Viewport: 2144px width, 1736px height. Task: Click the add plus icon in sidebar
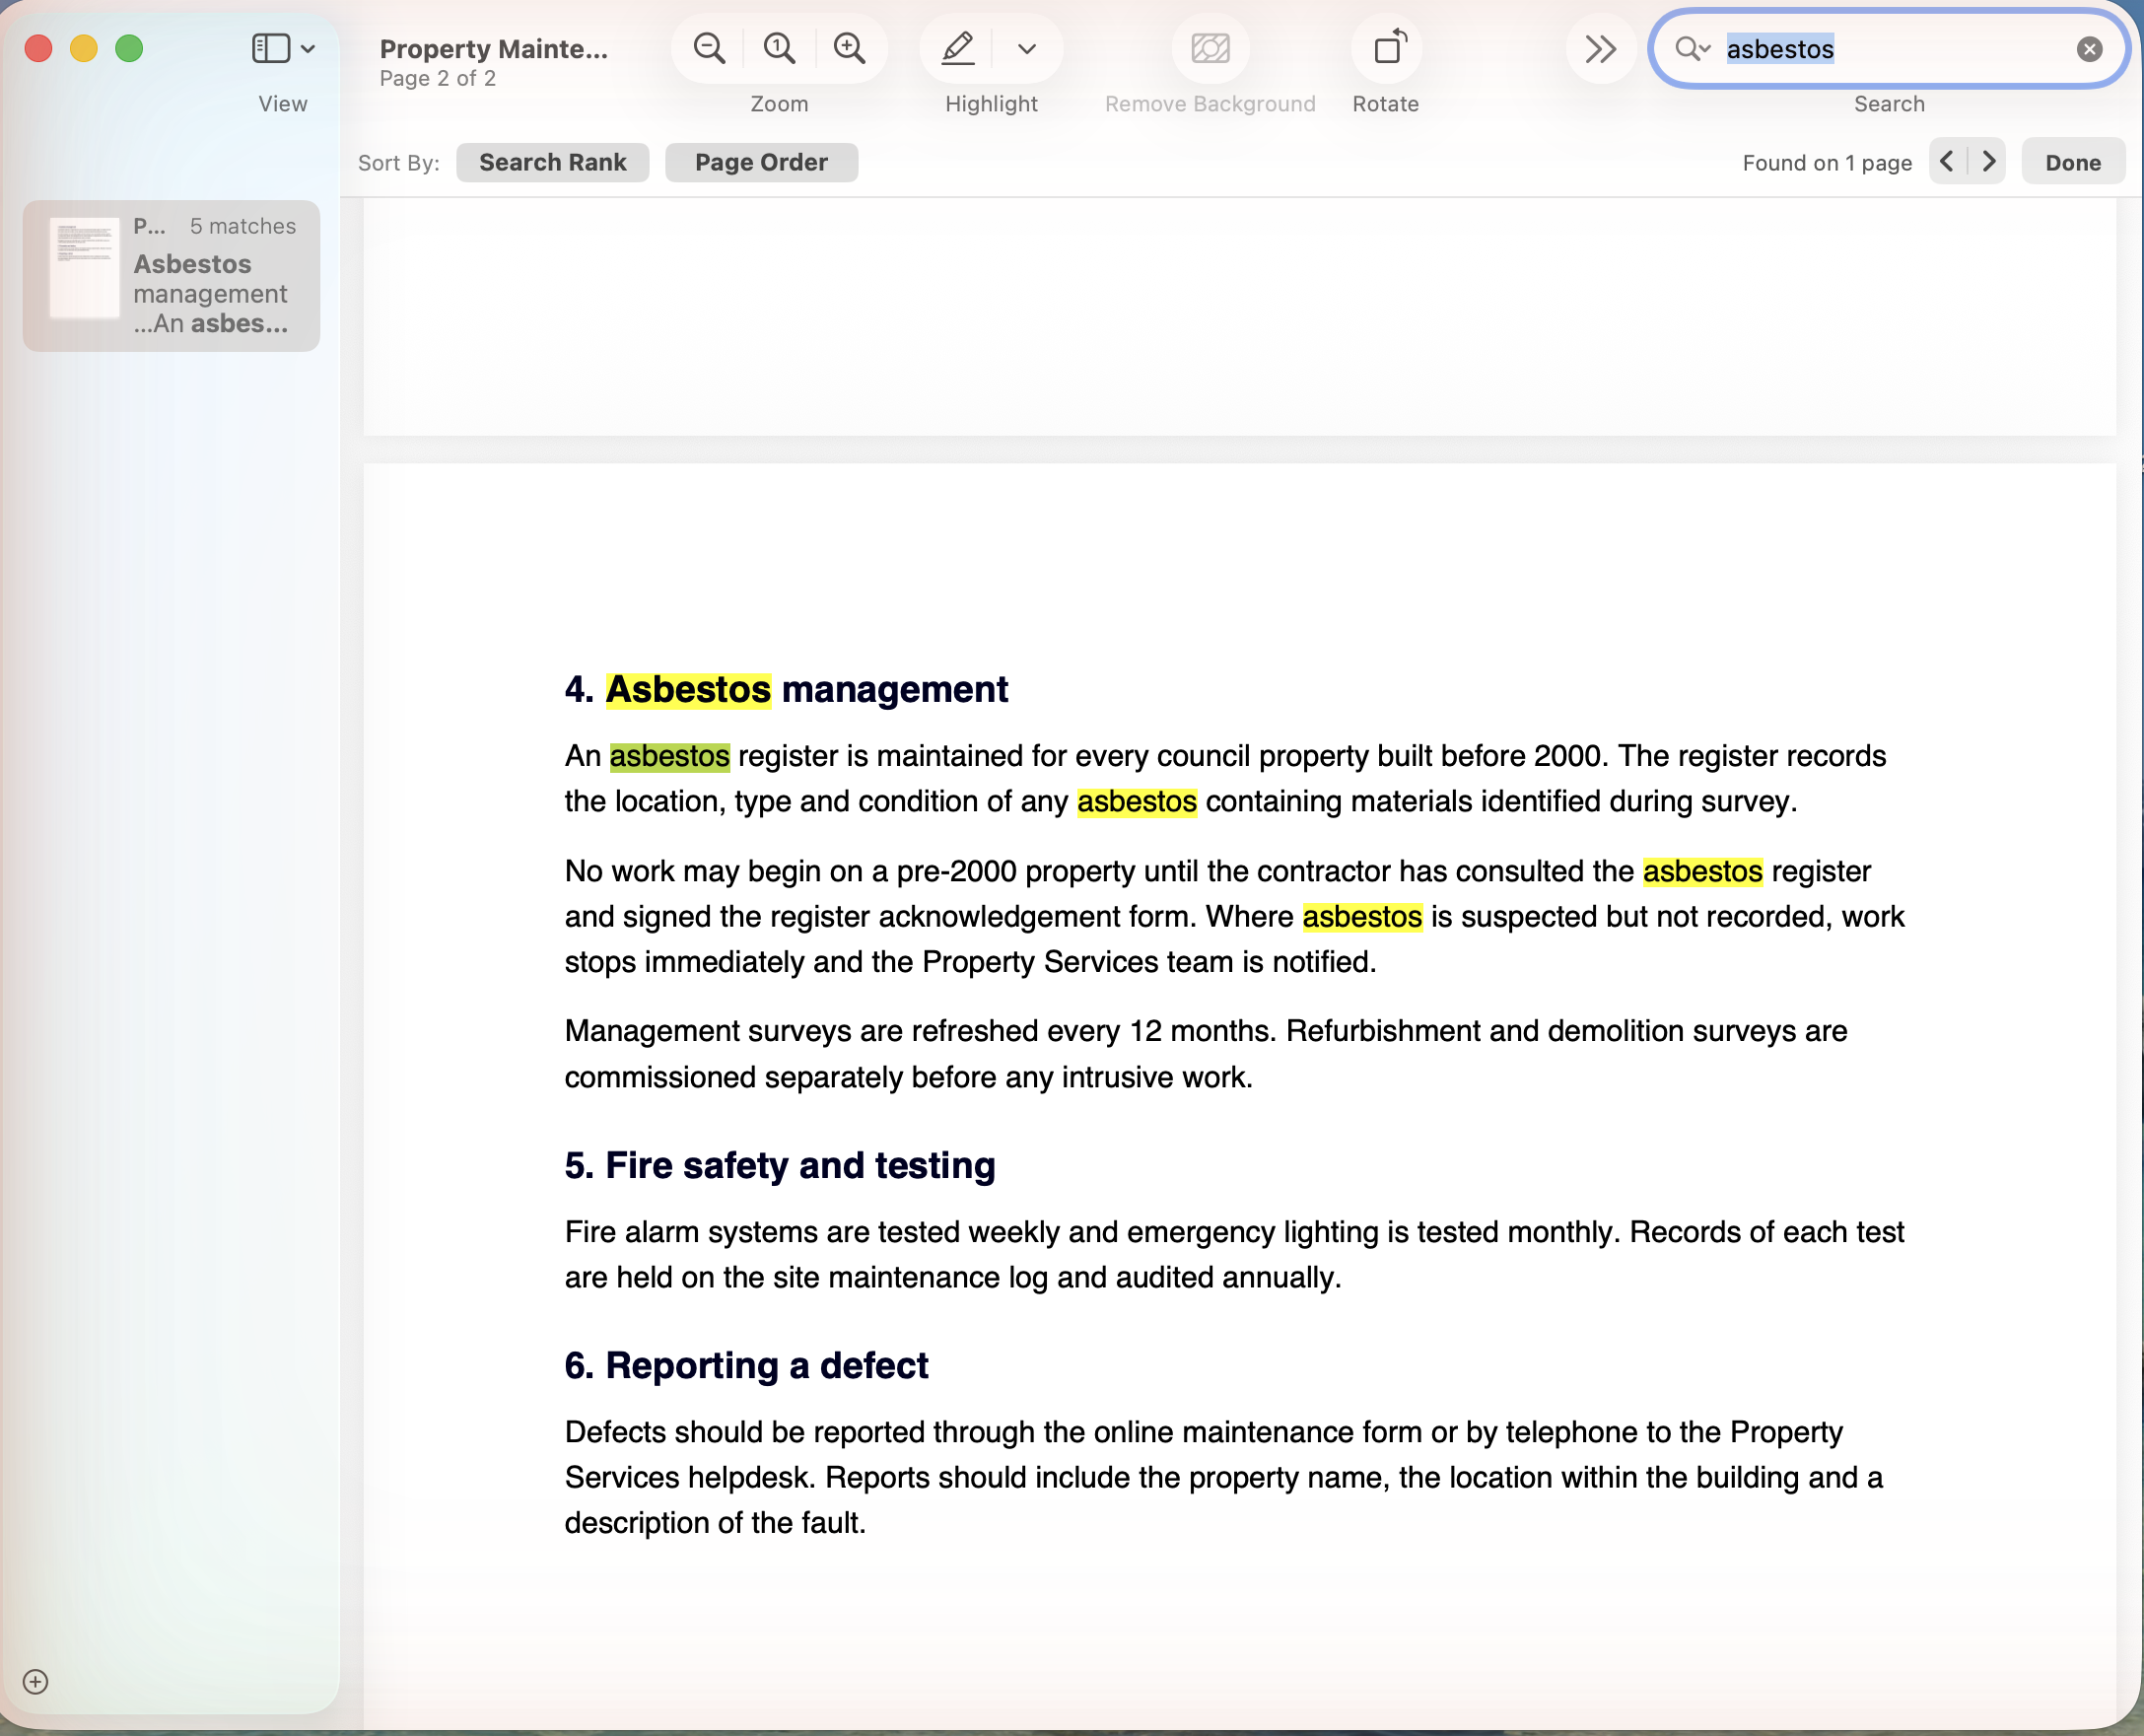point(35,1682)
